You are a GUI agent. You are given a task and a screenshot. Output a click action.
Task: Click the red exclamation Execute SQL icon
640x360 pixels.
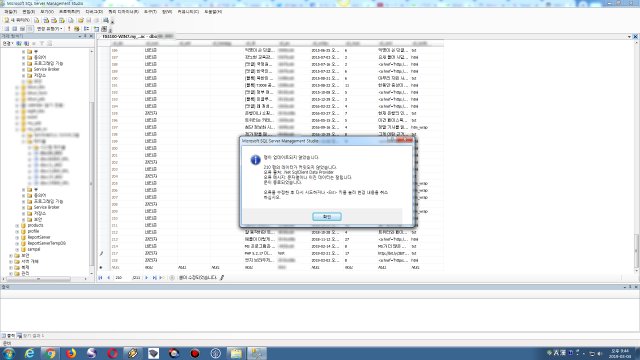pyautogui.click(x=69, y=29)
